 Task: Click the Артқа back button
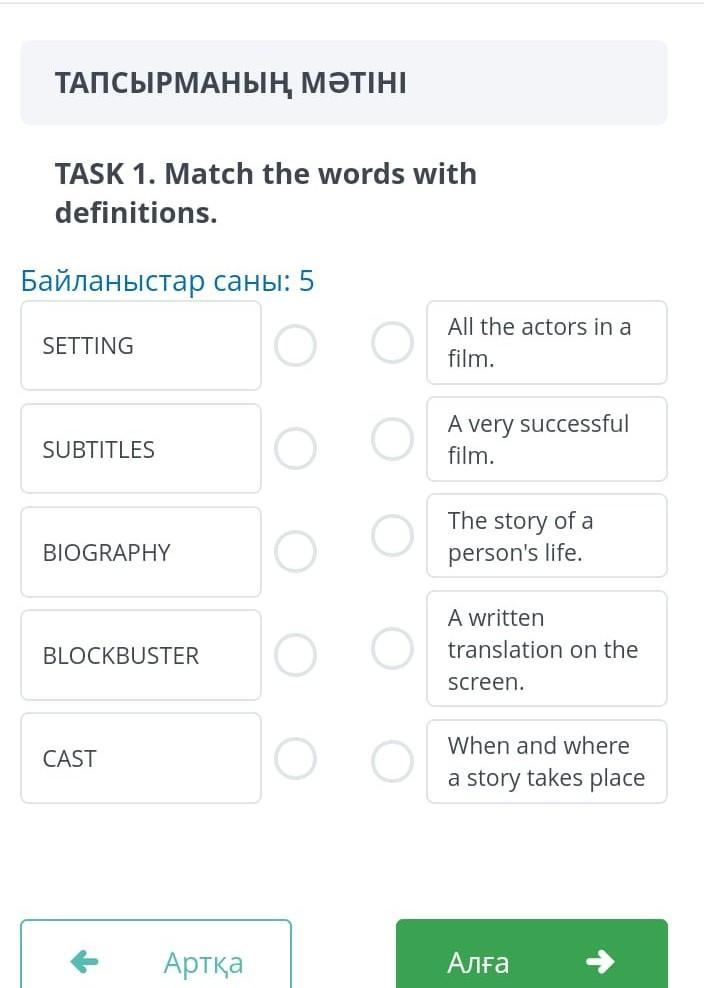coord(156,955)
